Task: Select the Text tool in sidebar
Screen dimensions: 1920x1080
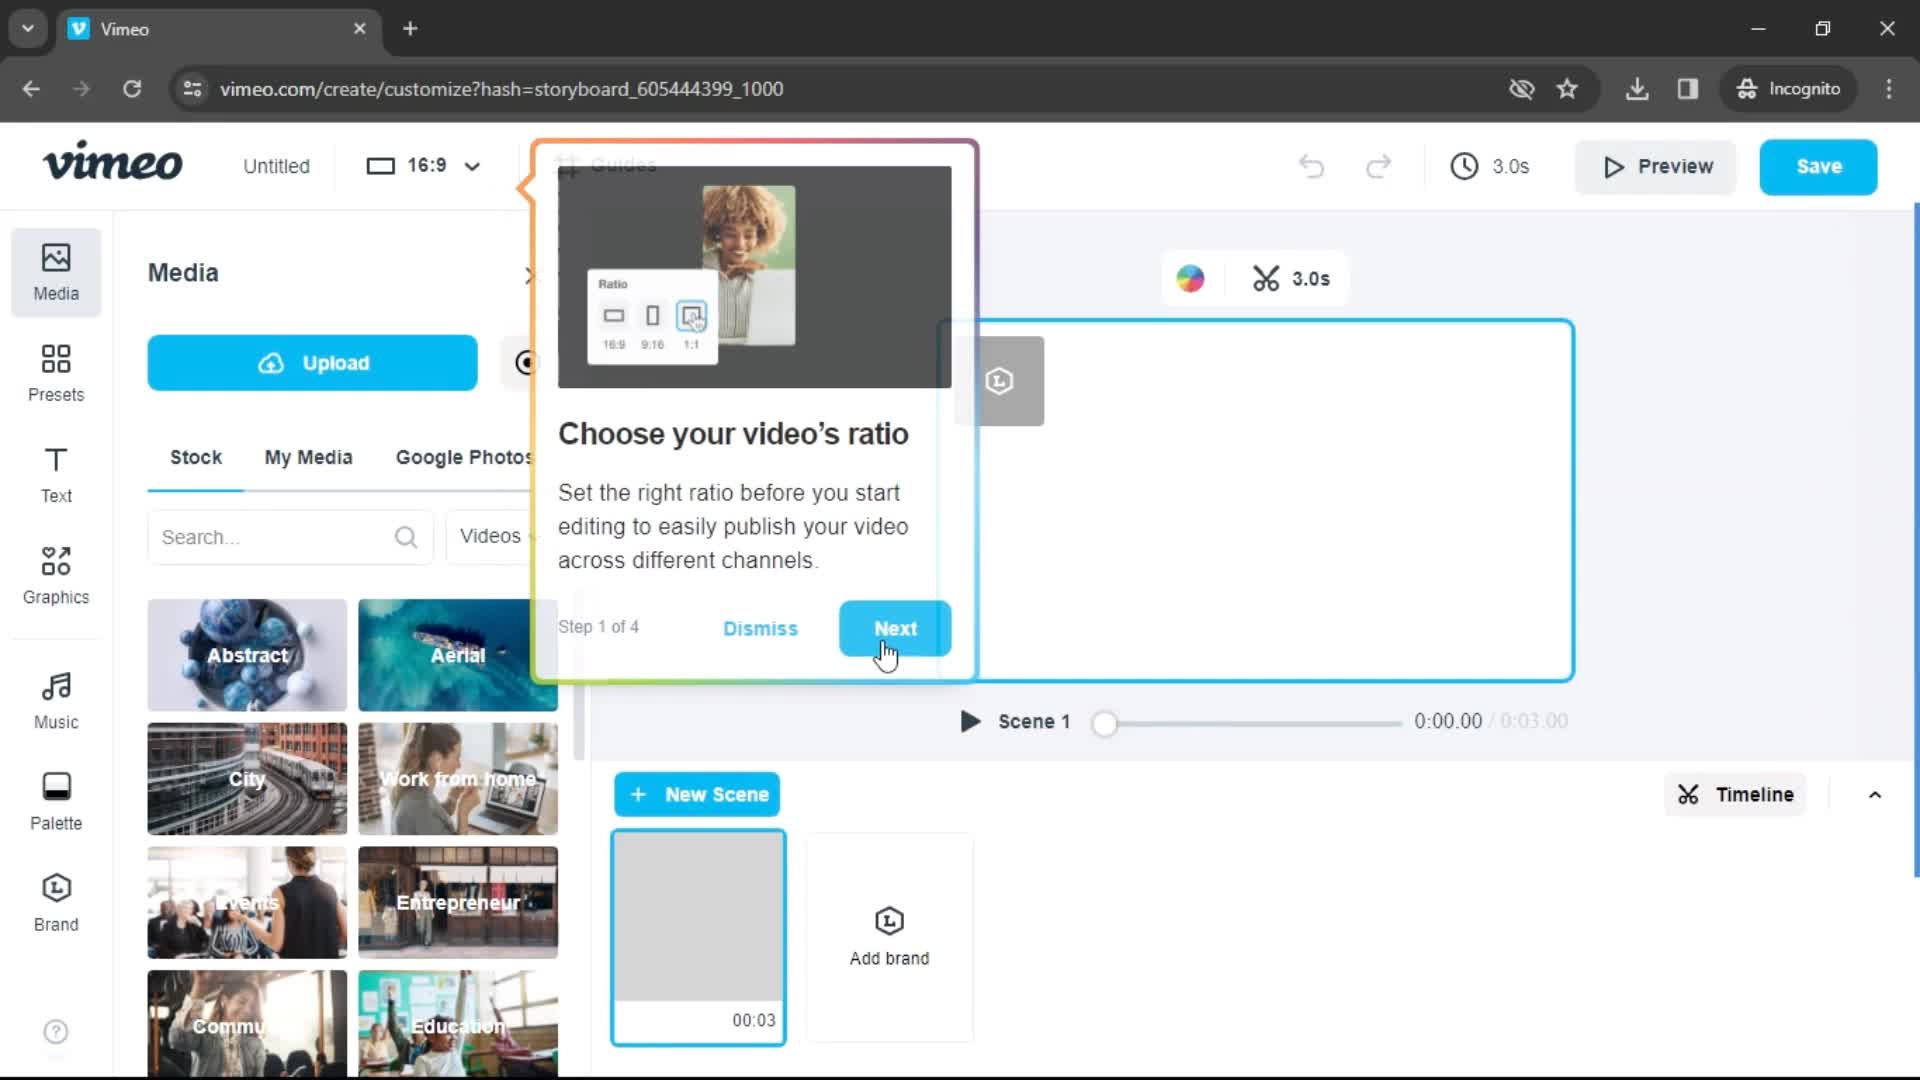Action: tap(56, 474)
